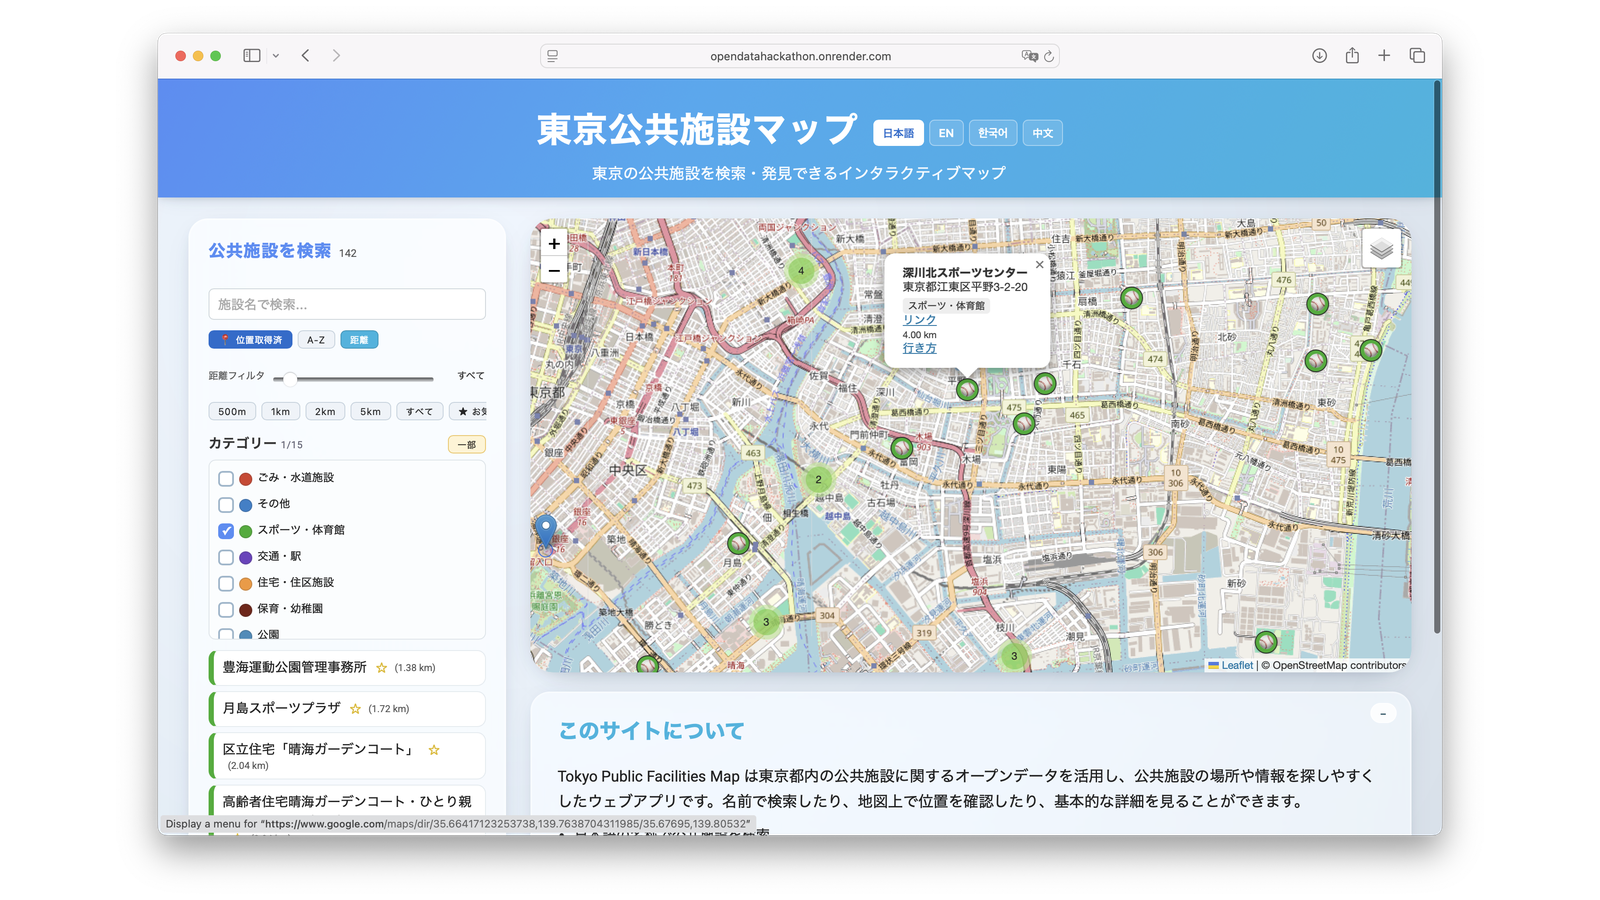Image resolution: width=1600 pixels, height=900 pixels.
Task: Collapse the このサイトについて section
Action: [x=1383, y=714]
